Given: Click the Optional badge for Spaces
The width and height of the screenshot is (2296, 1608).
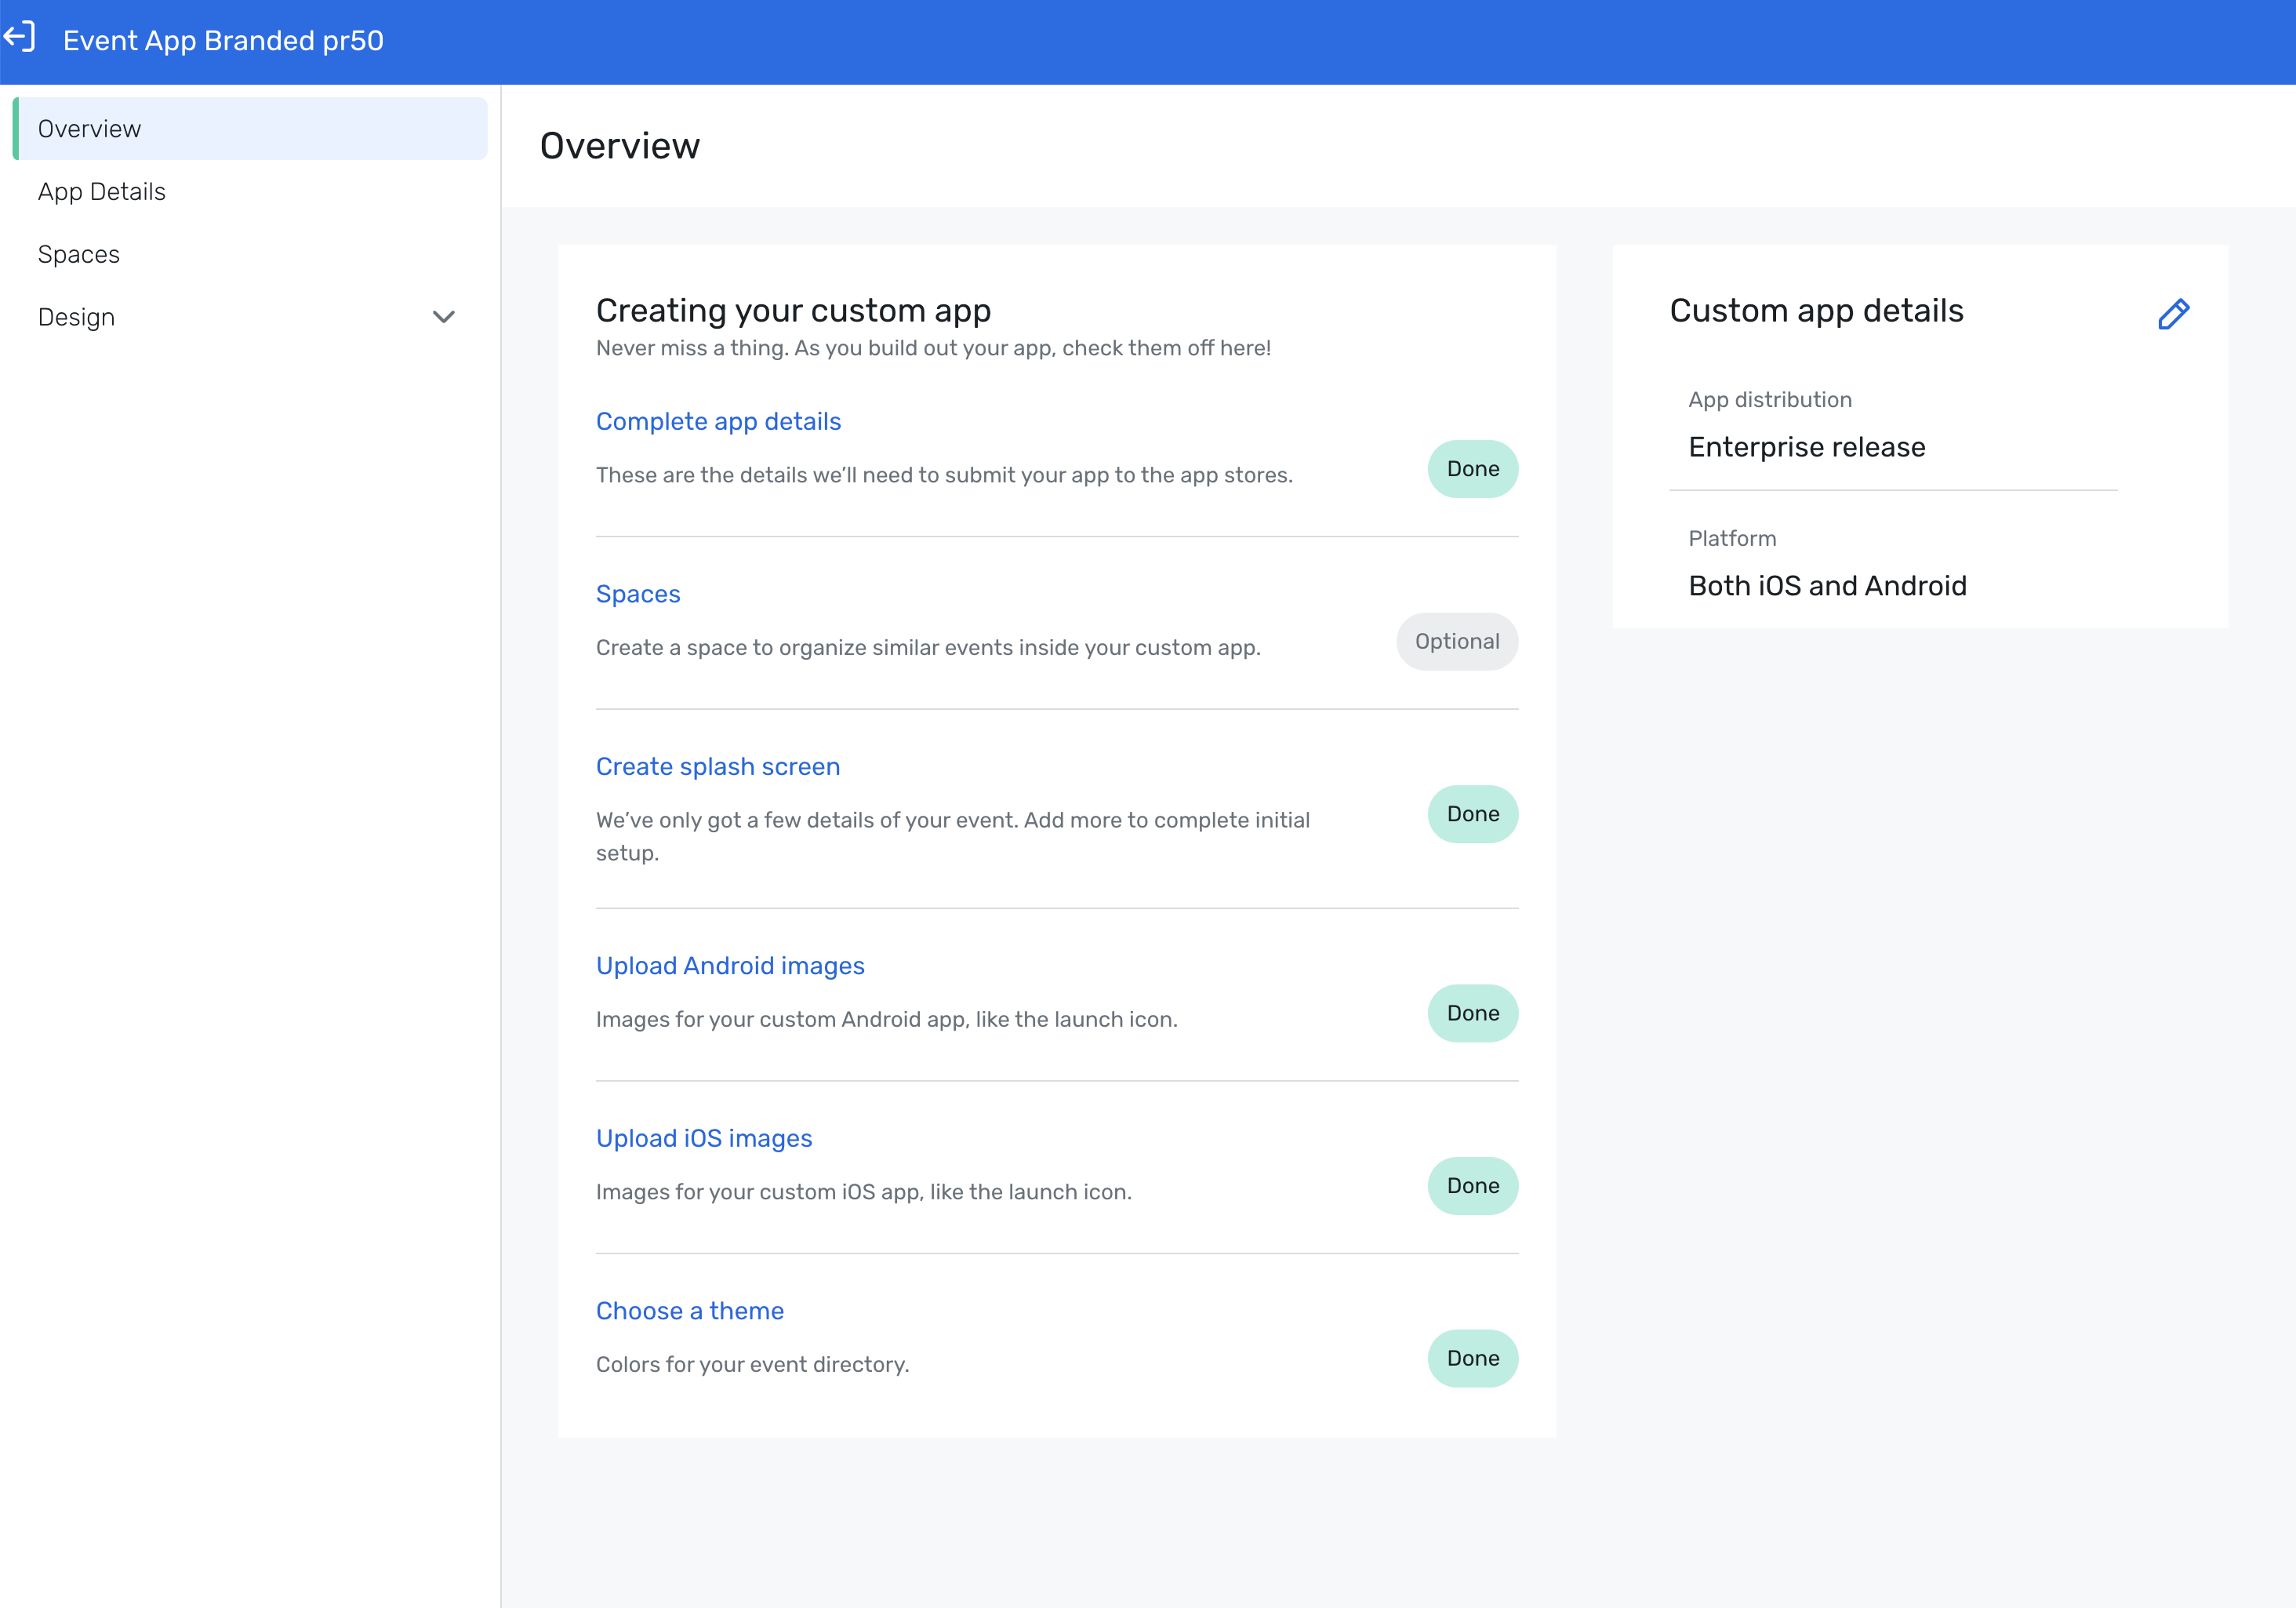Looking at the screenshot, I should 1456,641.
